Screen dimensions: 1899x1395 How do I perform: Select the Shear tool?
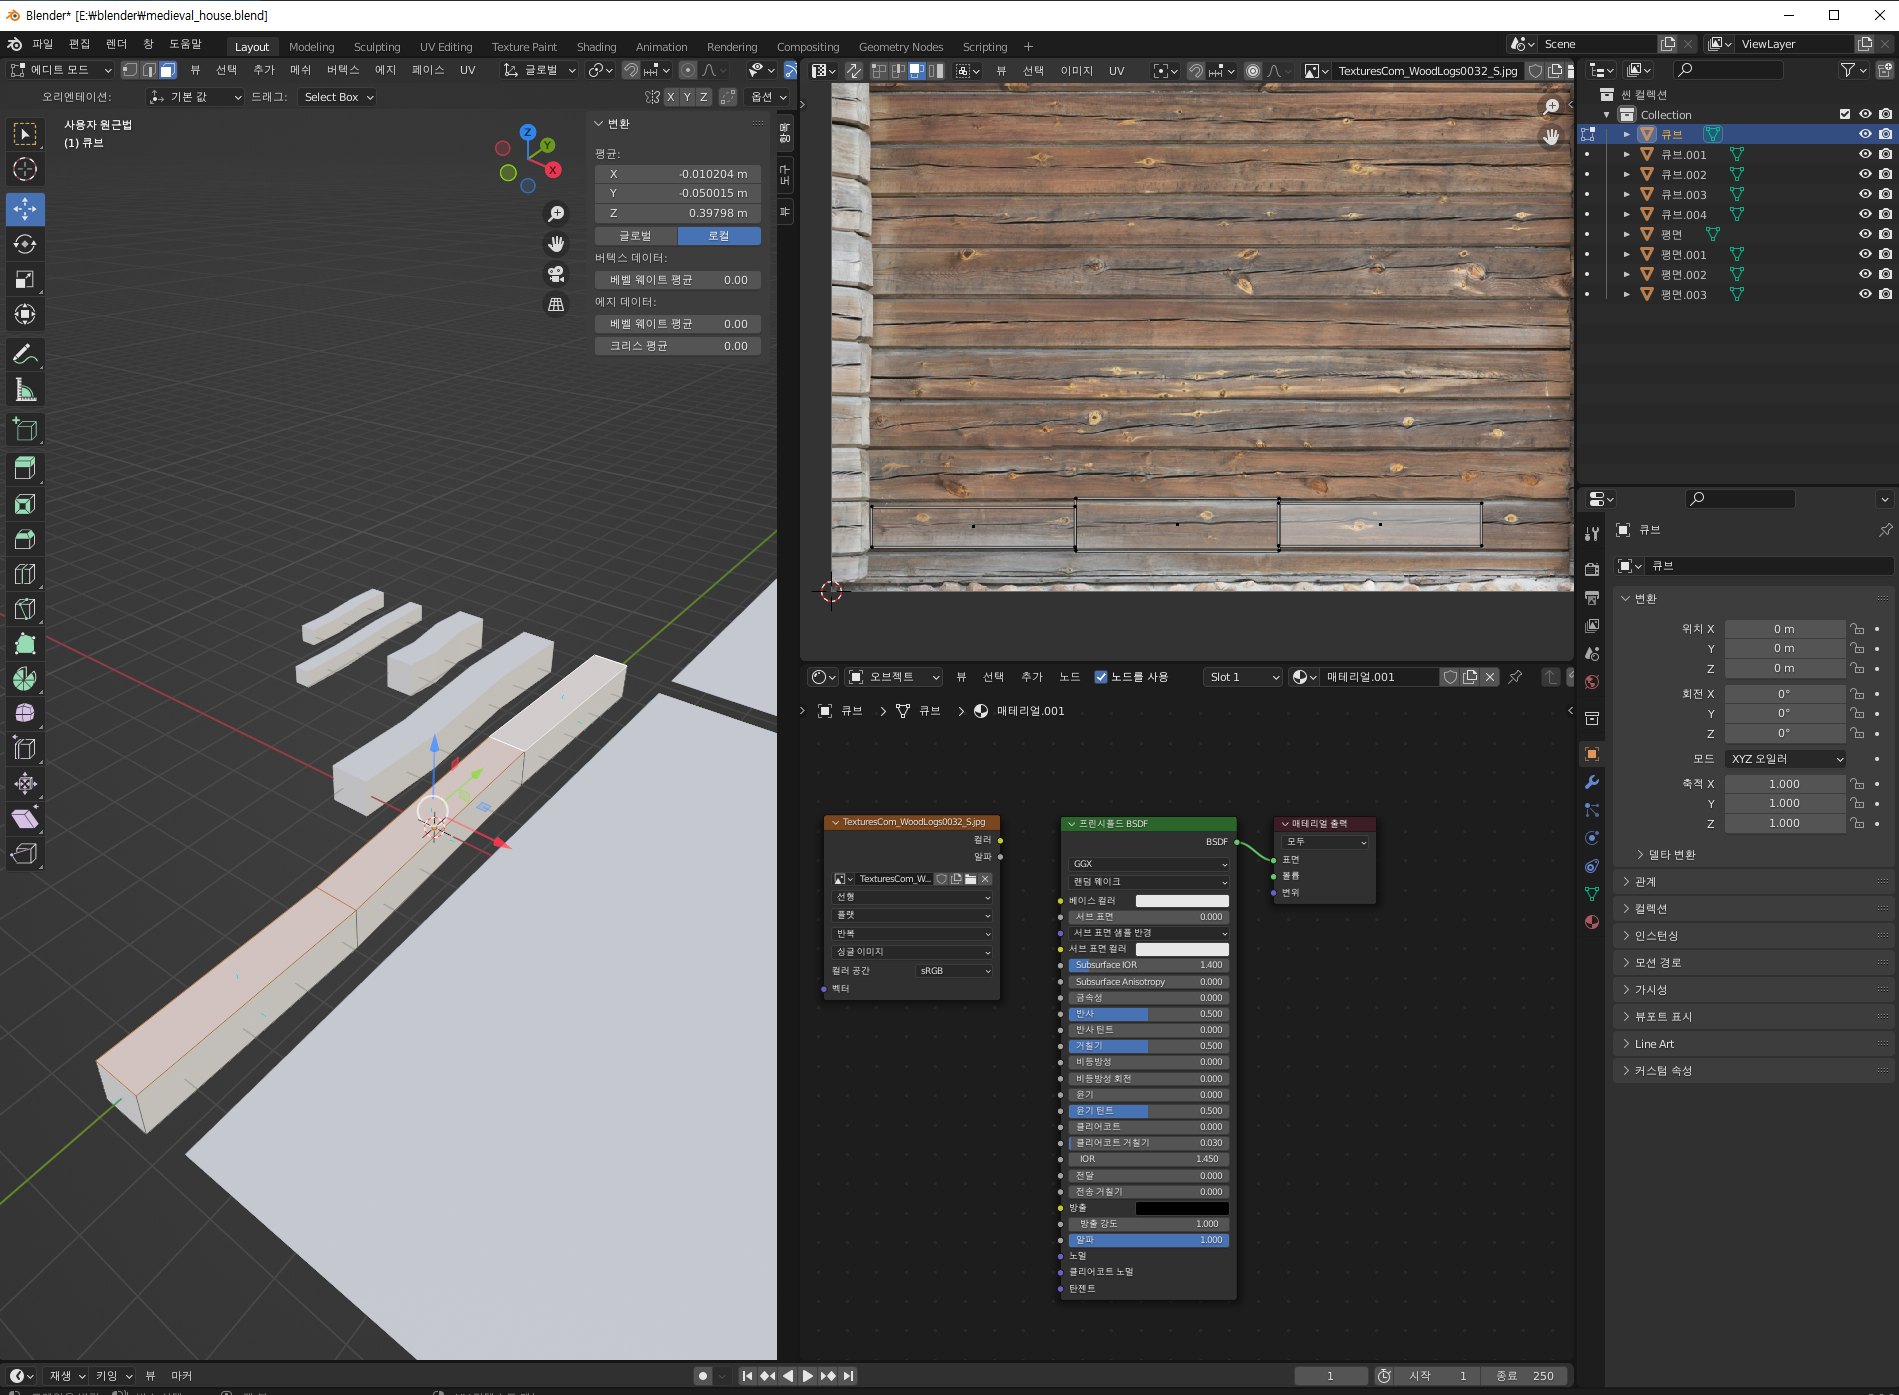click(x=25, y=819)
